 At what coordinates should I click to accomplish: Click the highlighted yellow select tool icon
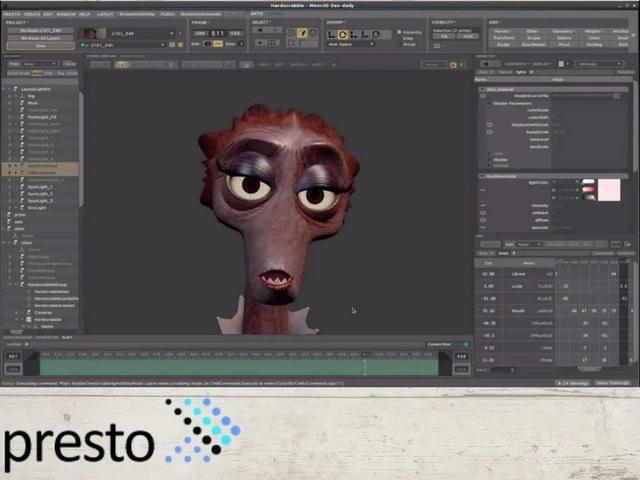click(301, 33)
